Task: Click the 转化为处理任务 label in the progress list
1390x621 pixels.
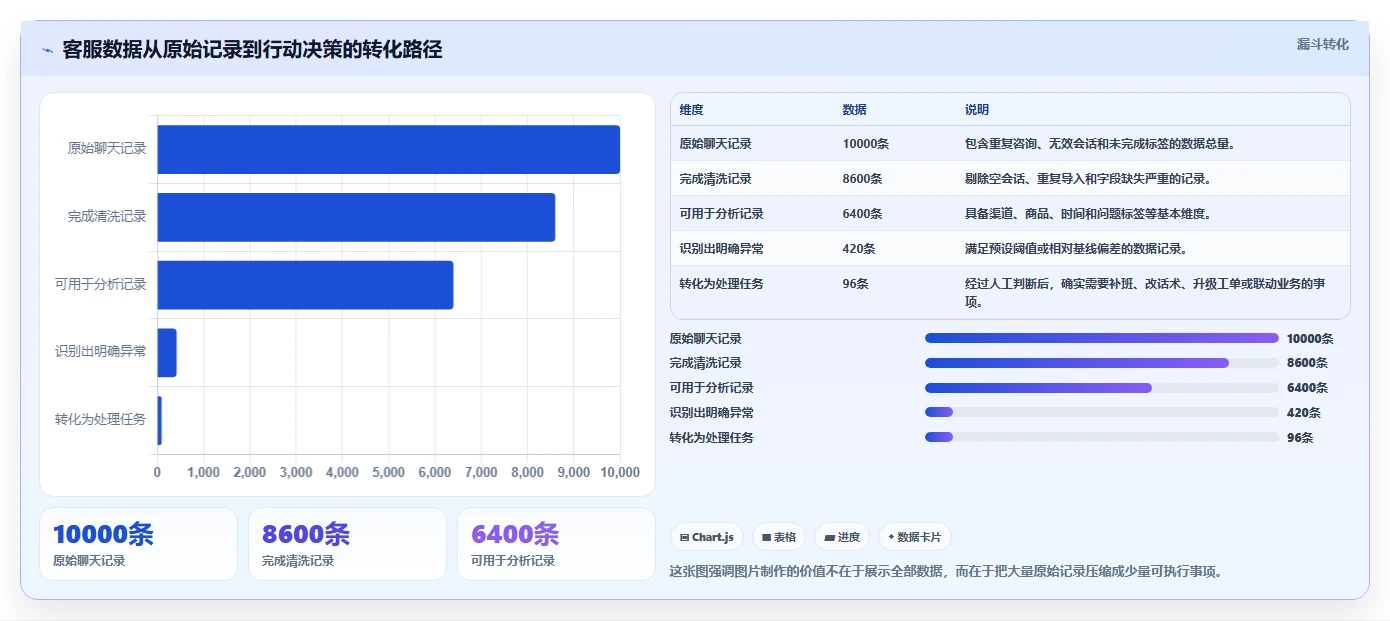Action: tap(712, 437)
